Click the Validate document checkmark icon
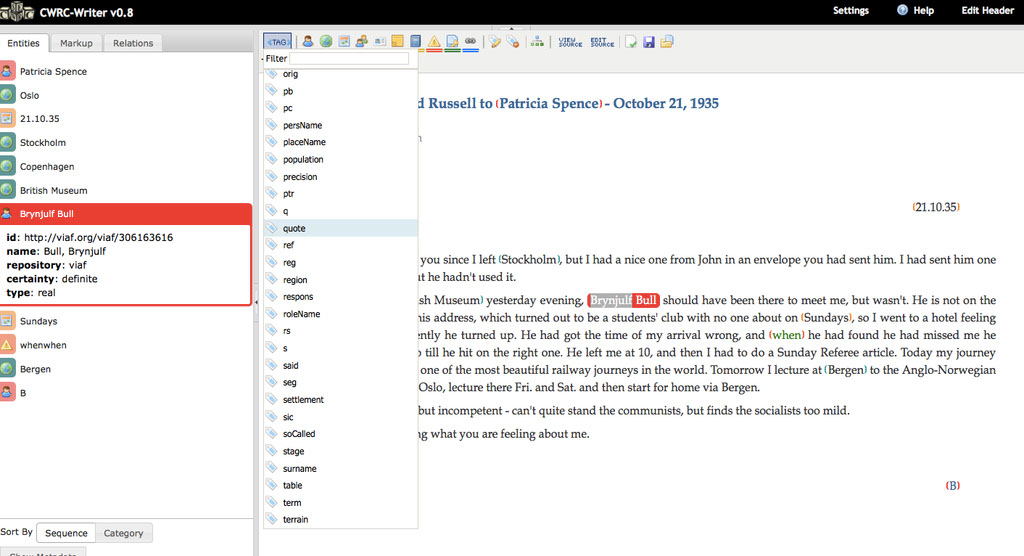 click(630, 41)
